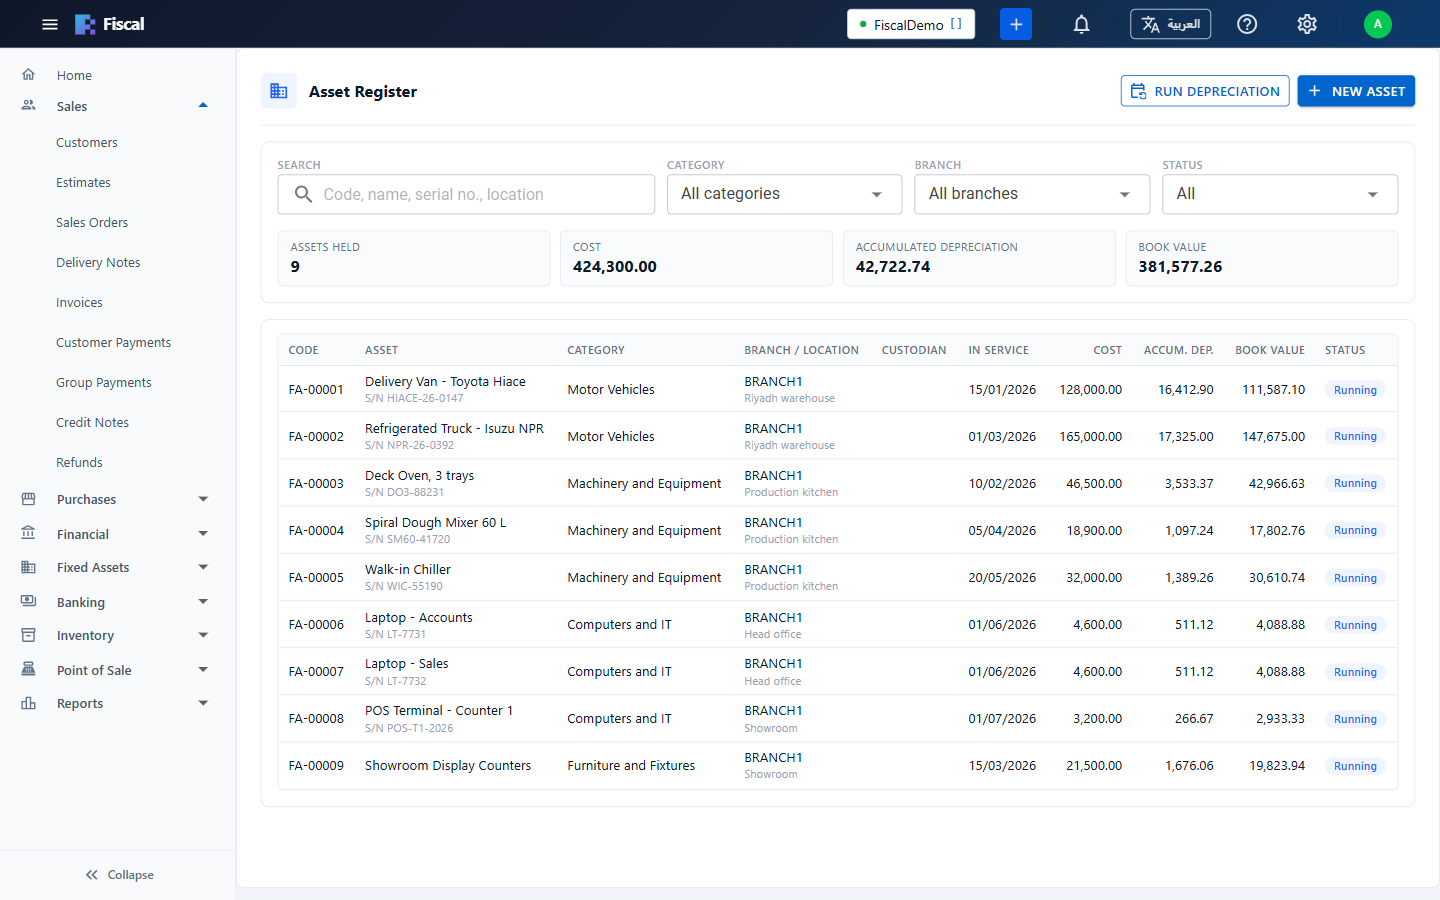1440x900 pixels.
Task: Click the Running status of FA-00009
Action: pos(1355,766)
